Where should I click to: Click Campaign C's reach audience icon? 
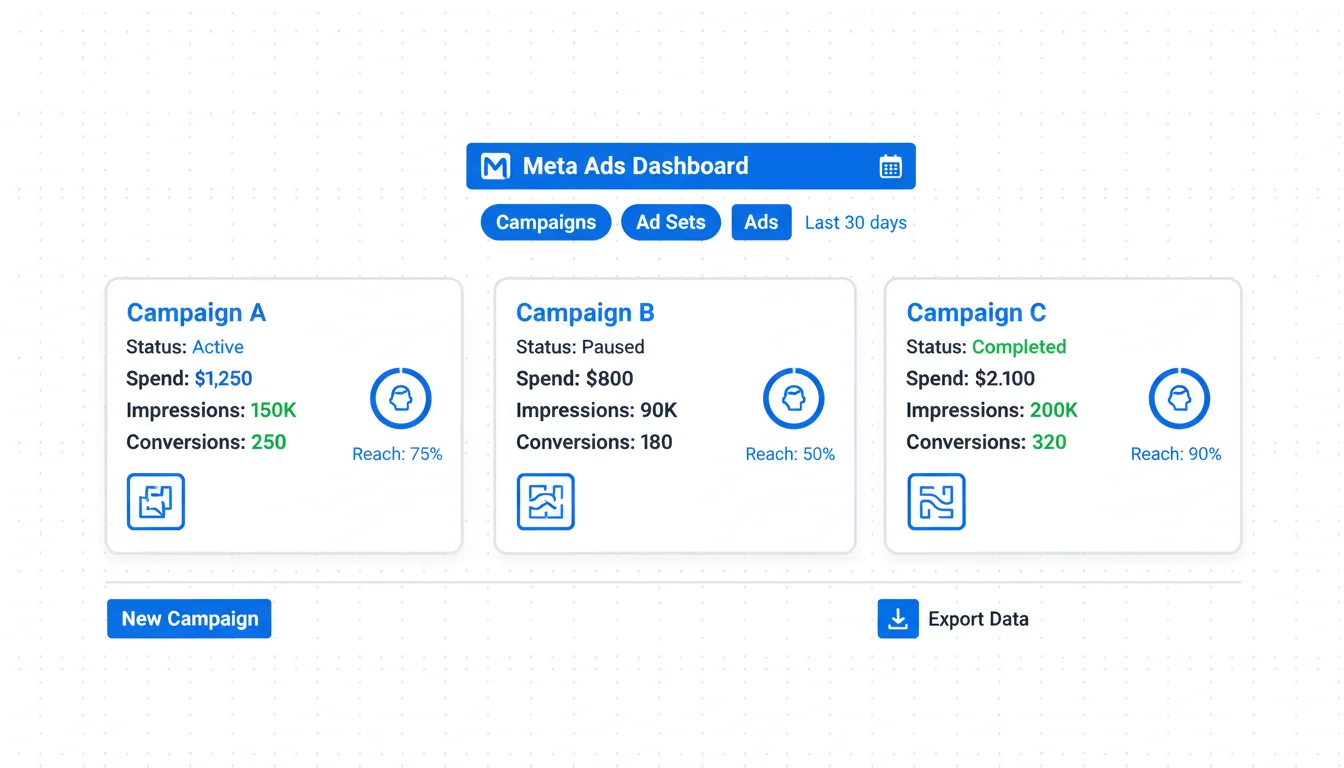pyautogui.click(x=1179, y=398)
